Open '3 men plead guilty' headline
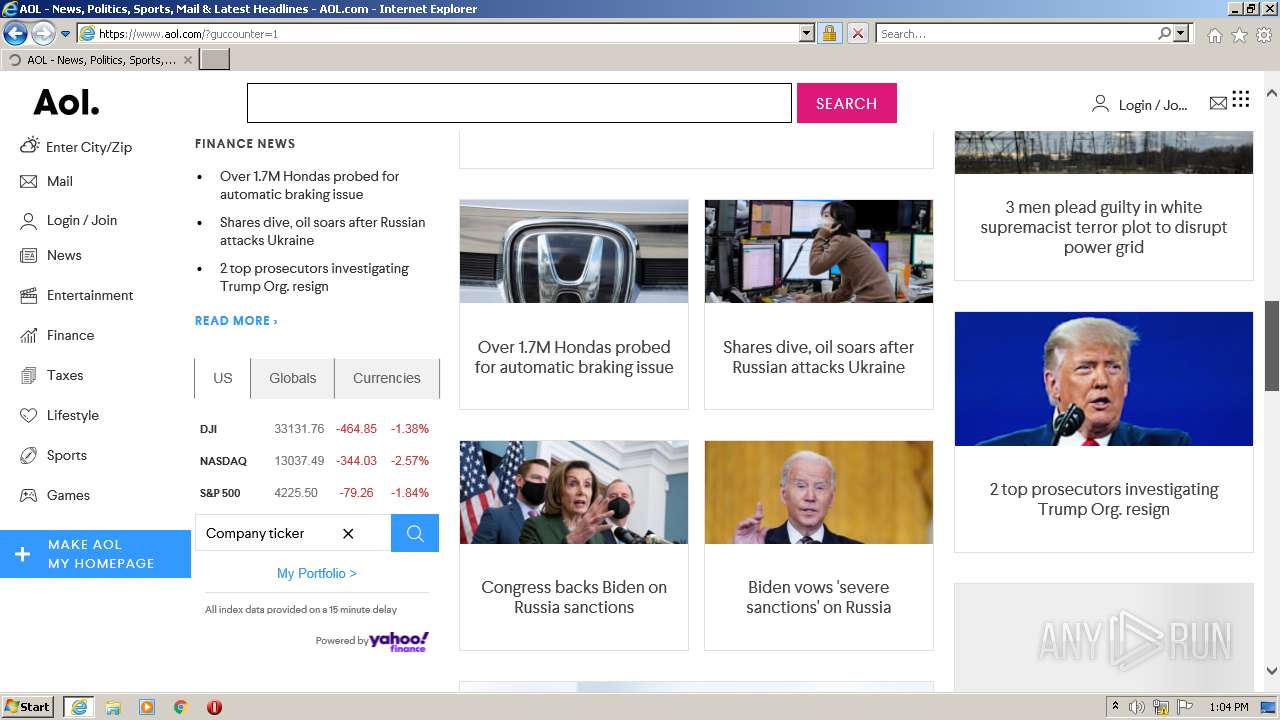The image size is (1280, 720). click(1104, 227)
